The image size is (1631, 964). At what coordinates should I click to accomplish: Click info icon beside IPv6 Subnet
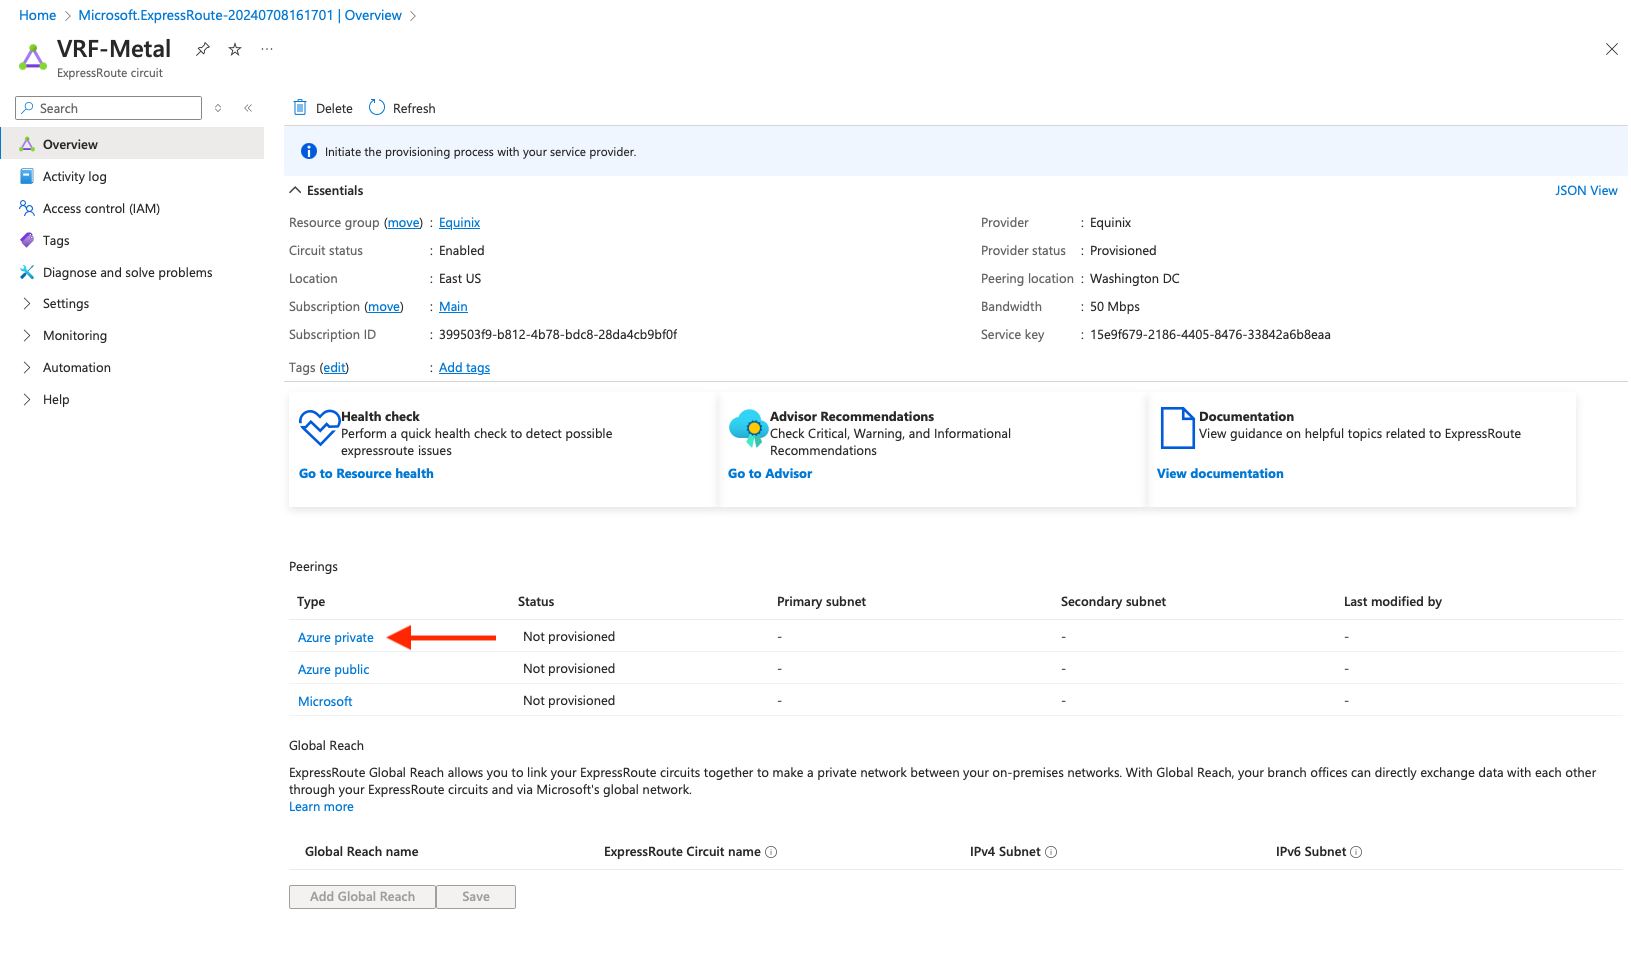[1356, 852]
